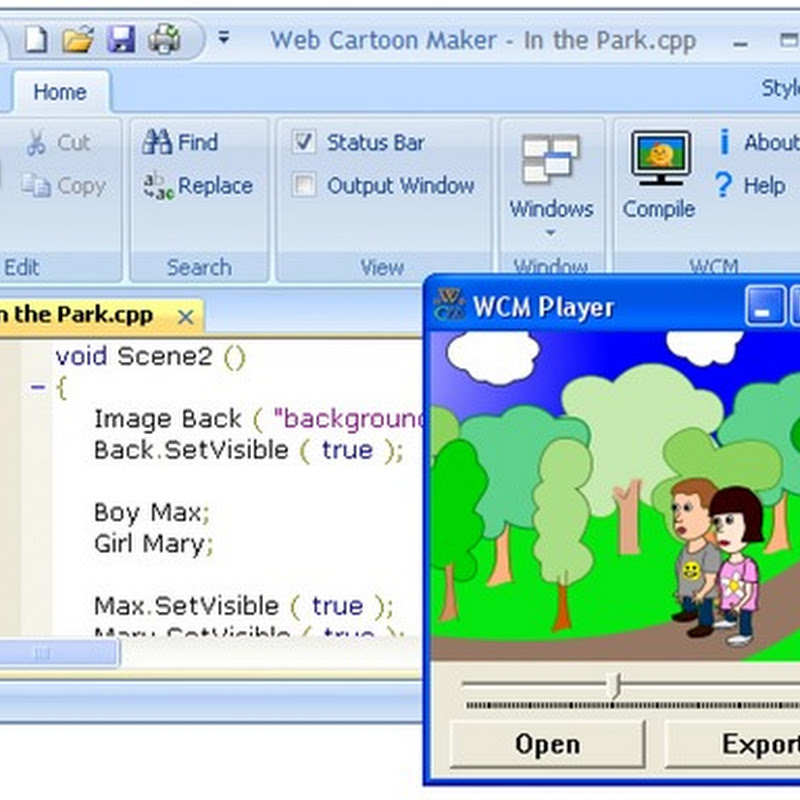Click the Cut command
Screen dimensions: 800x800
pos(58,142)
